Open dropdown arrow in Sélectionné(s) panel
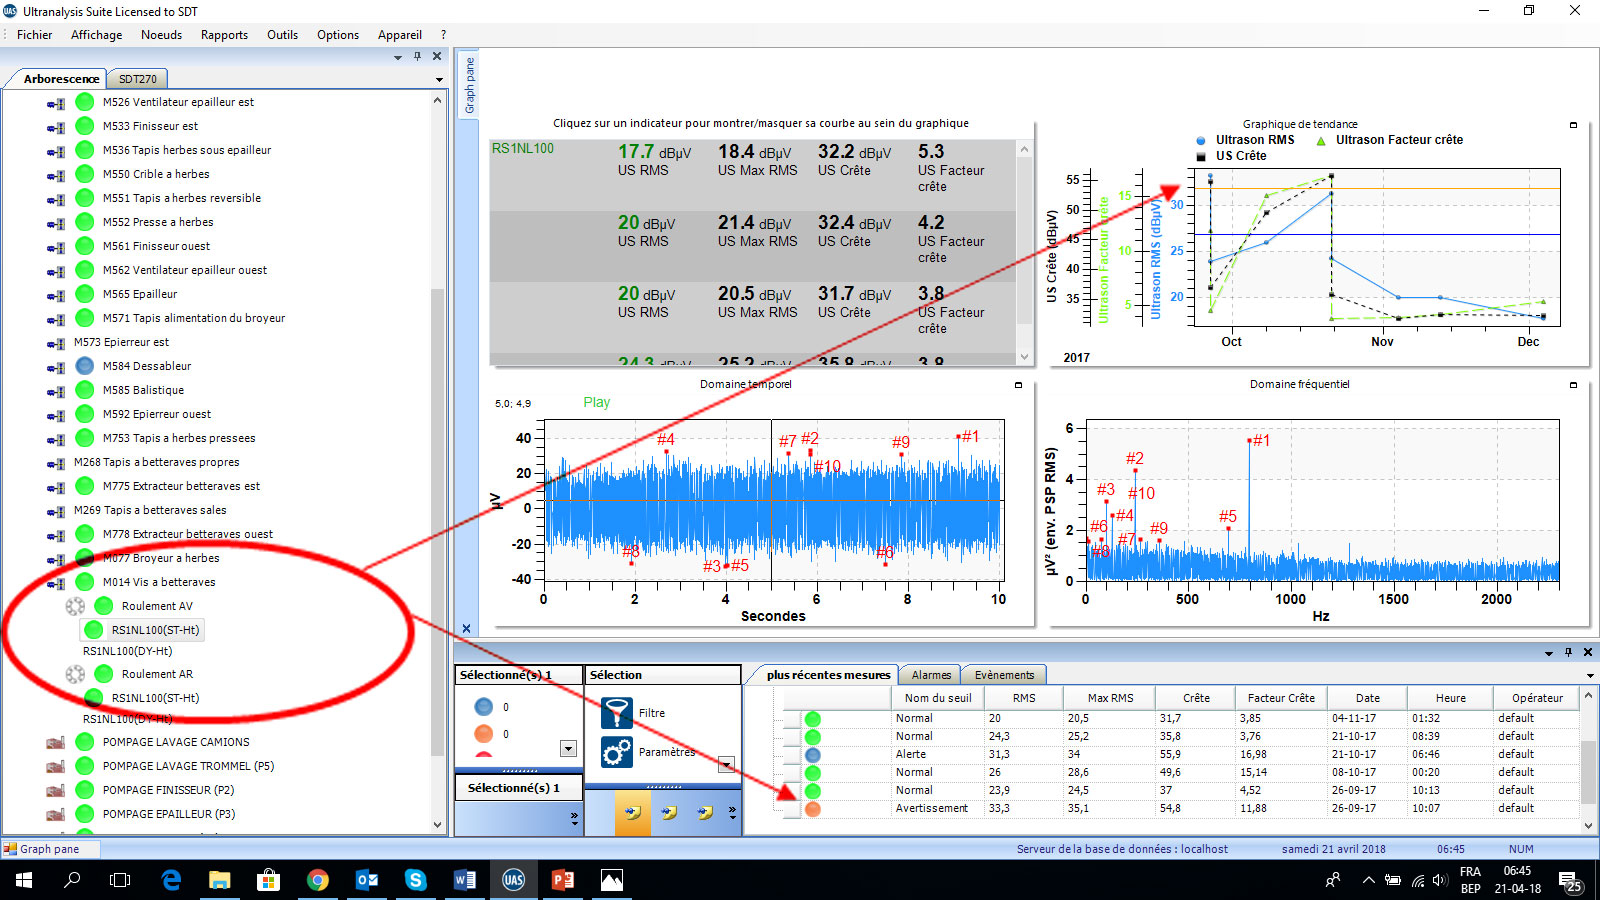The height and width of the screenshot is (900, 1600). pos(568,749)
